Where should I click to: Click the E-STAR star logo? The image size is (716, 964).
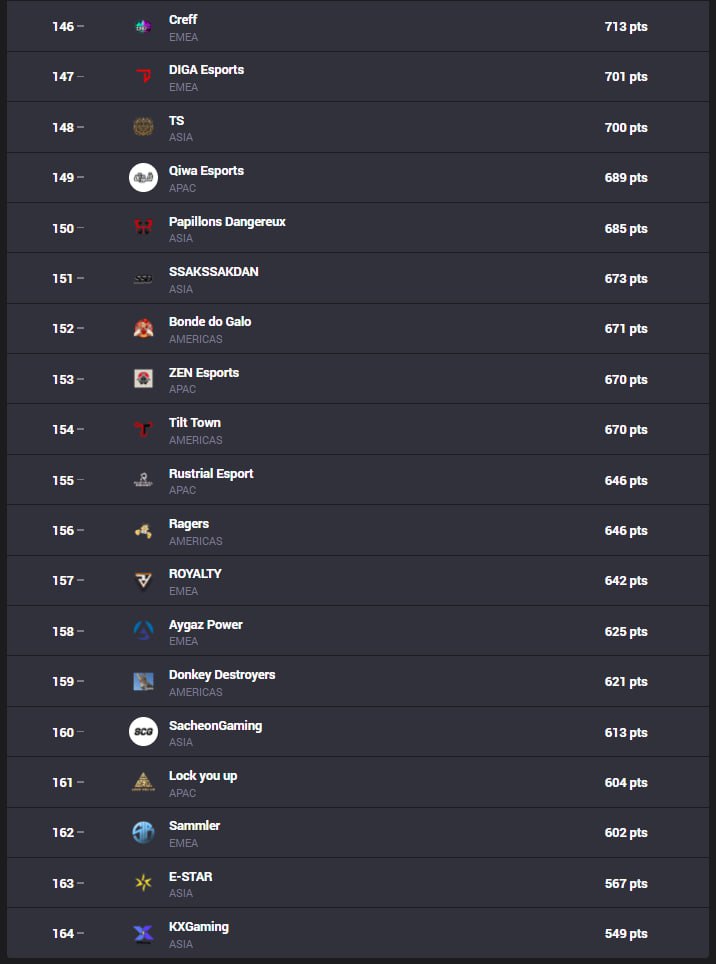coord(143,883)
